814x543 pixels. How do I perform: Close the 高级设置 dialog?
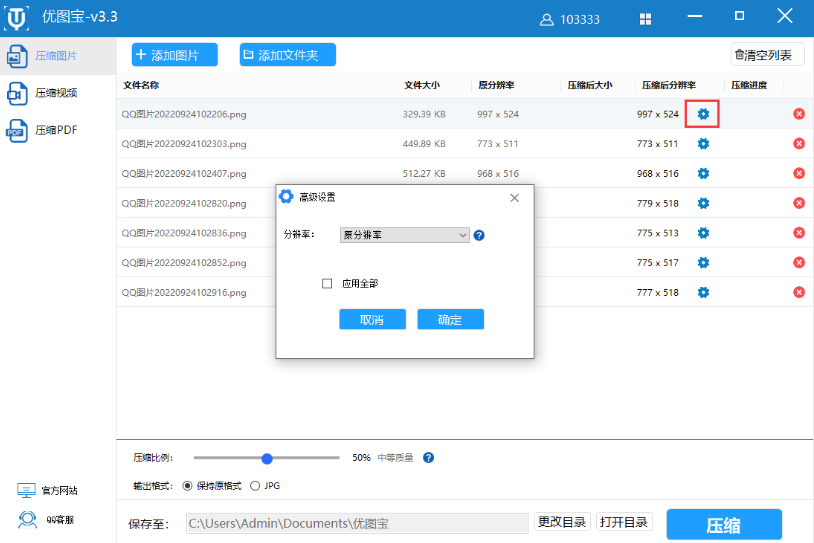click(514, 198)
